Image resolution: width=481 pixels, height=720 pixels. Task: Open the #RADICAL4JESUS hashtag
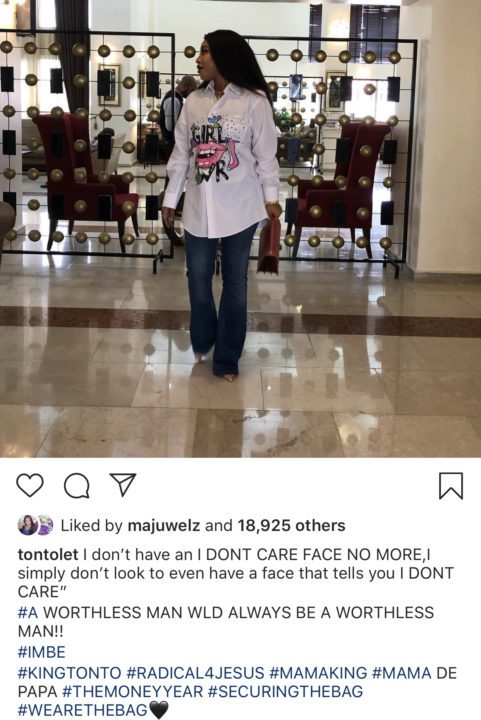click(195, 673)
